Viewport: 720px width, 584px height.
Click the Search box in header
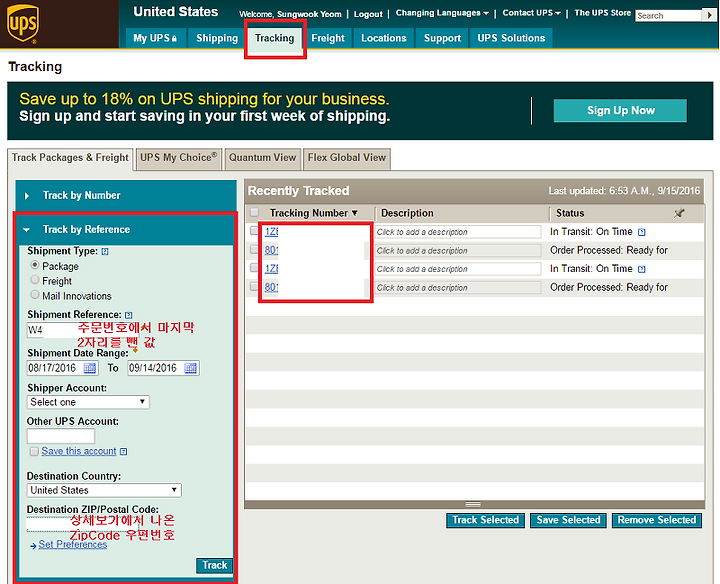(x=669, y=16)
